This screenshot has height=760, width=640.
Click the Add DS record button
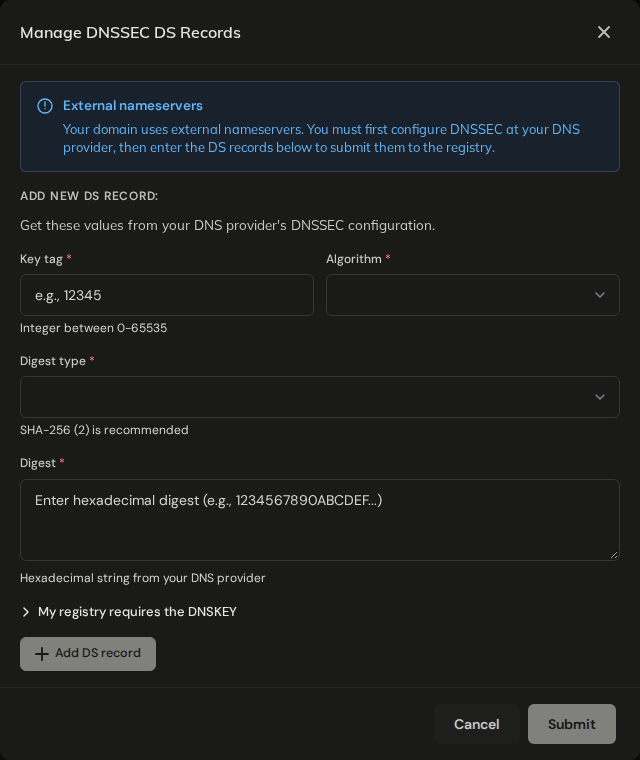(88, 654)
